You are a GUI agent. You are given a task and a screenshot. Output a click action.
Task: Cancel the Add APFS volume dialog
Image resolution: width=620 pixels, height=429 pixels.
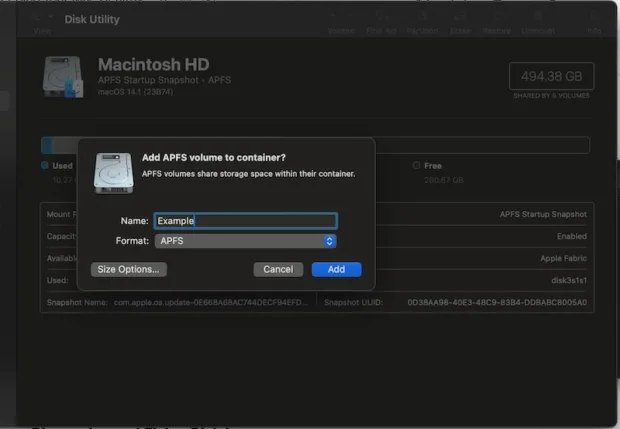coord(278,269)
